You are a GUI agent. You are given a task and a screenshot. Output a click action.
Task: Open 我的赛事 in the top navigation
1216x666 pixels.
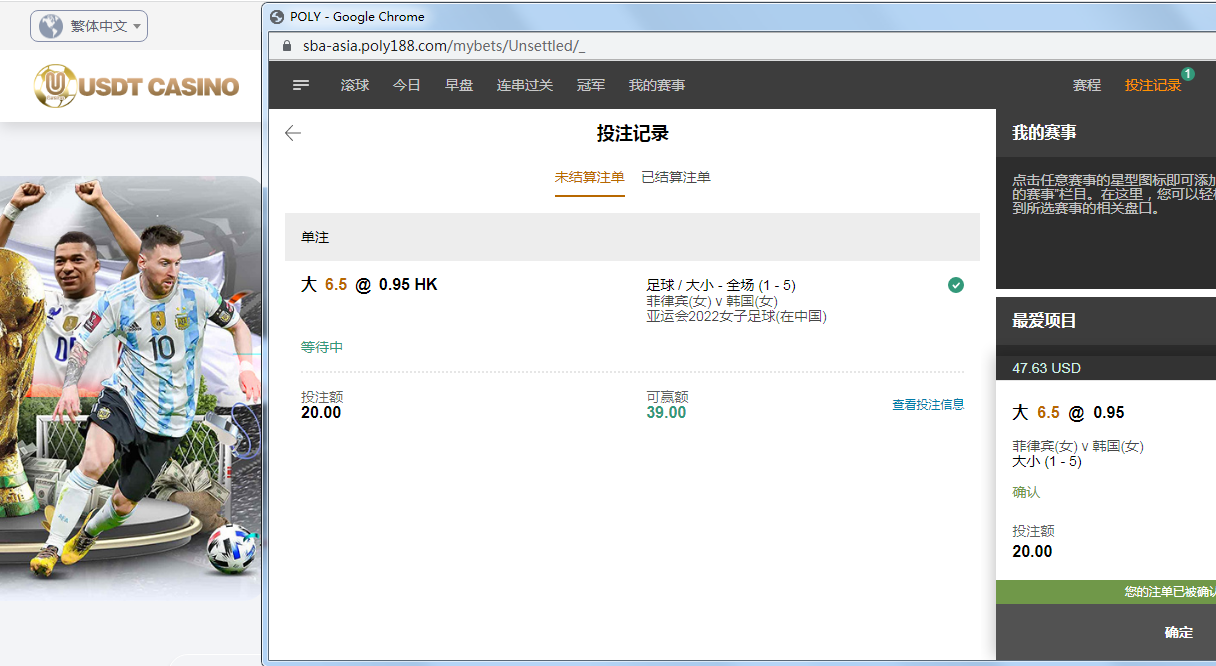657,85
